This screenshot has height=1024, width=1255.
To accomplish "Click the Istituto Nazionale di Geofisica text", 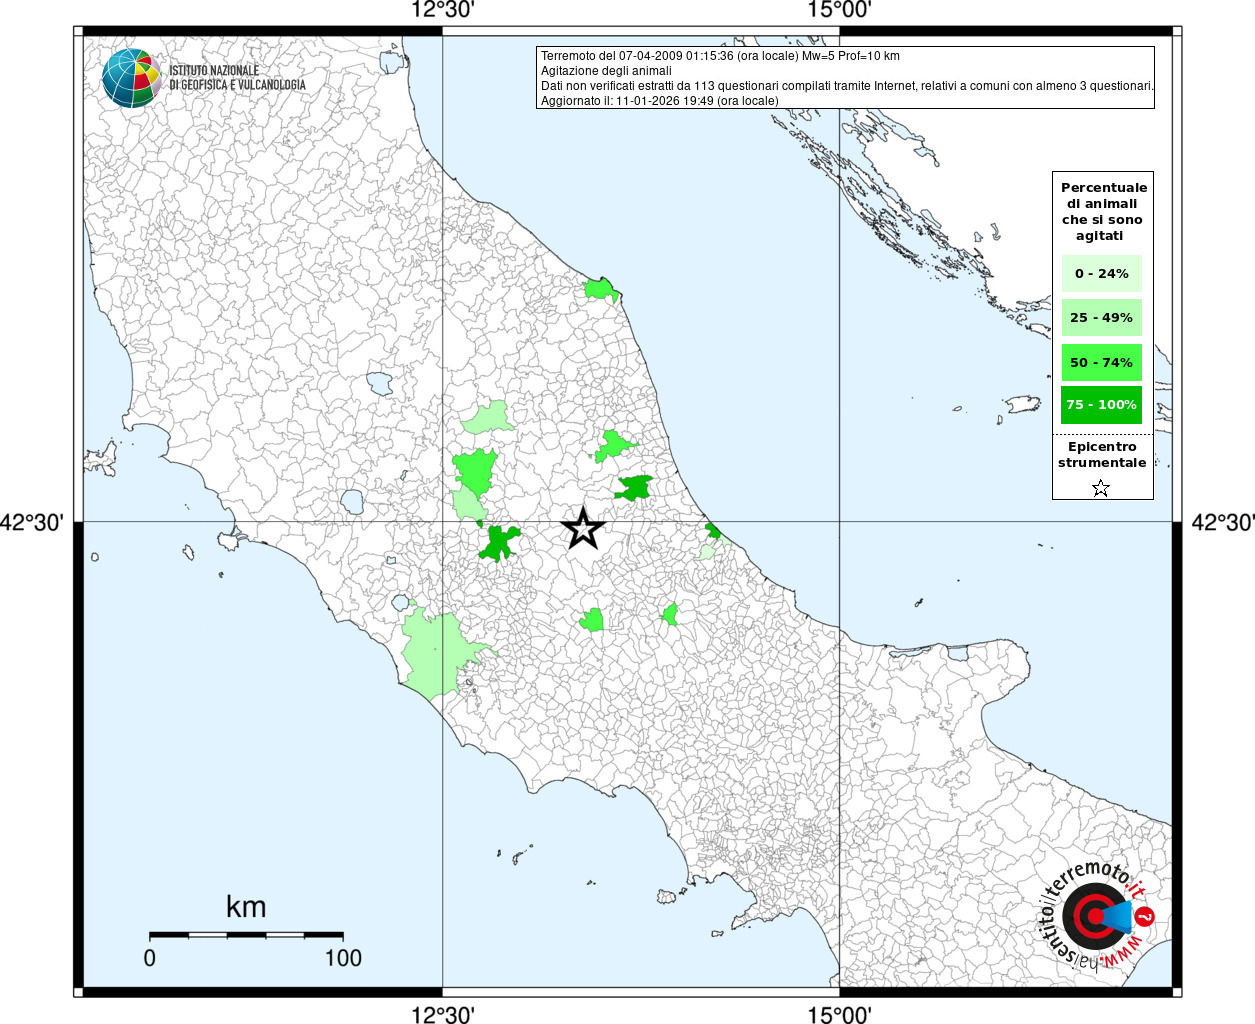I will (237, 78).
